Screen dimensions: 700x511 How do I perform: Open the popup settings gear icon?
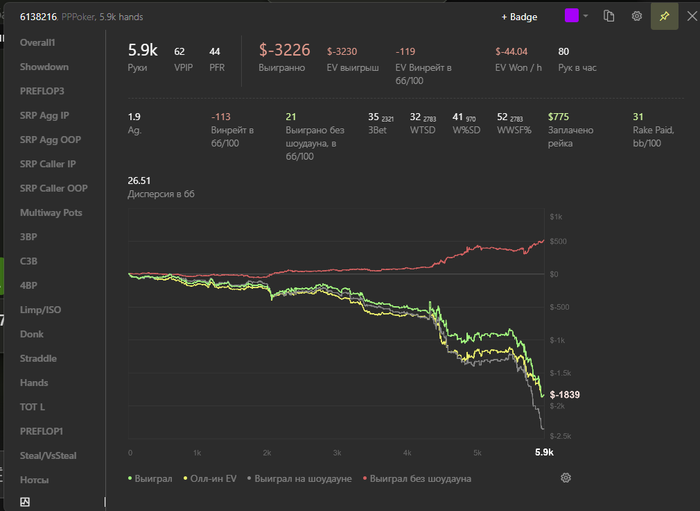637,16
